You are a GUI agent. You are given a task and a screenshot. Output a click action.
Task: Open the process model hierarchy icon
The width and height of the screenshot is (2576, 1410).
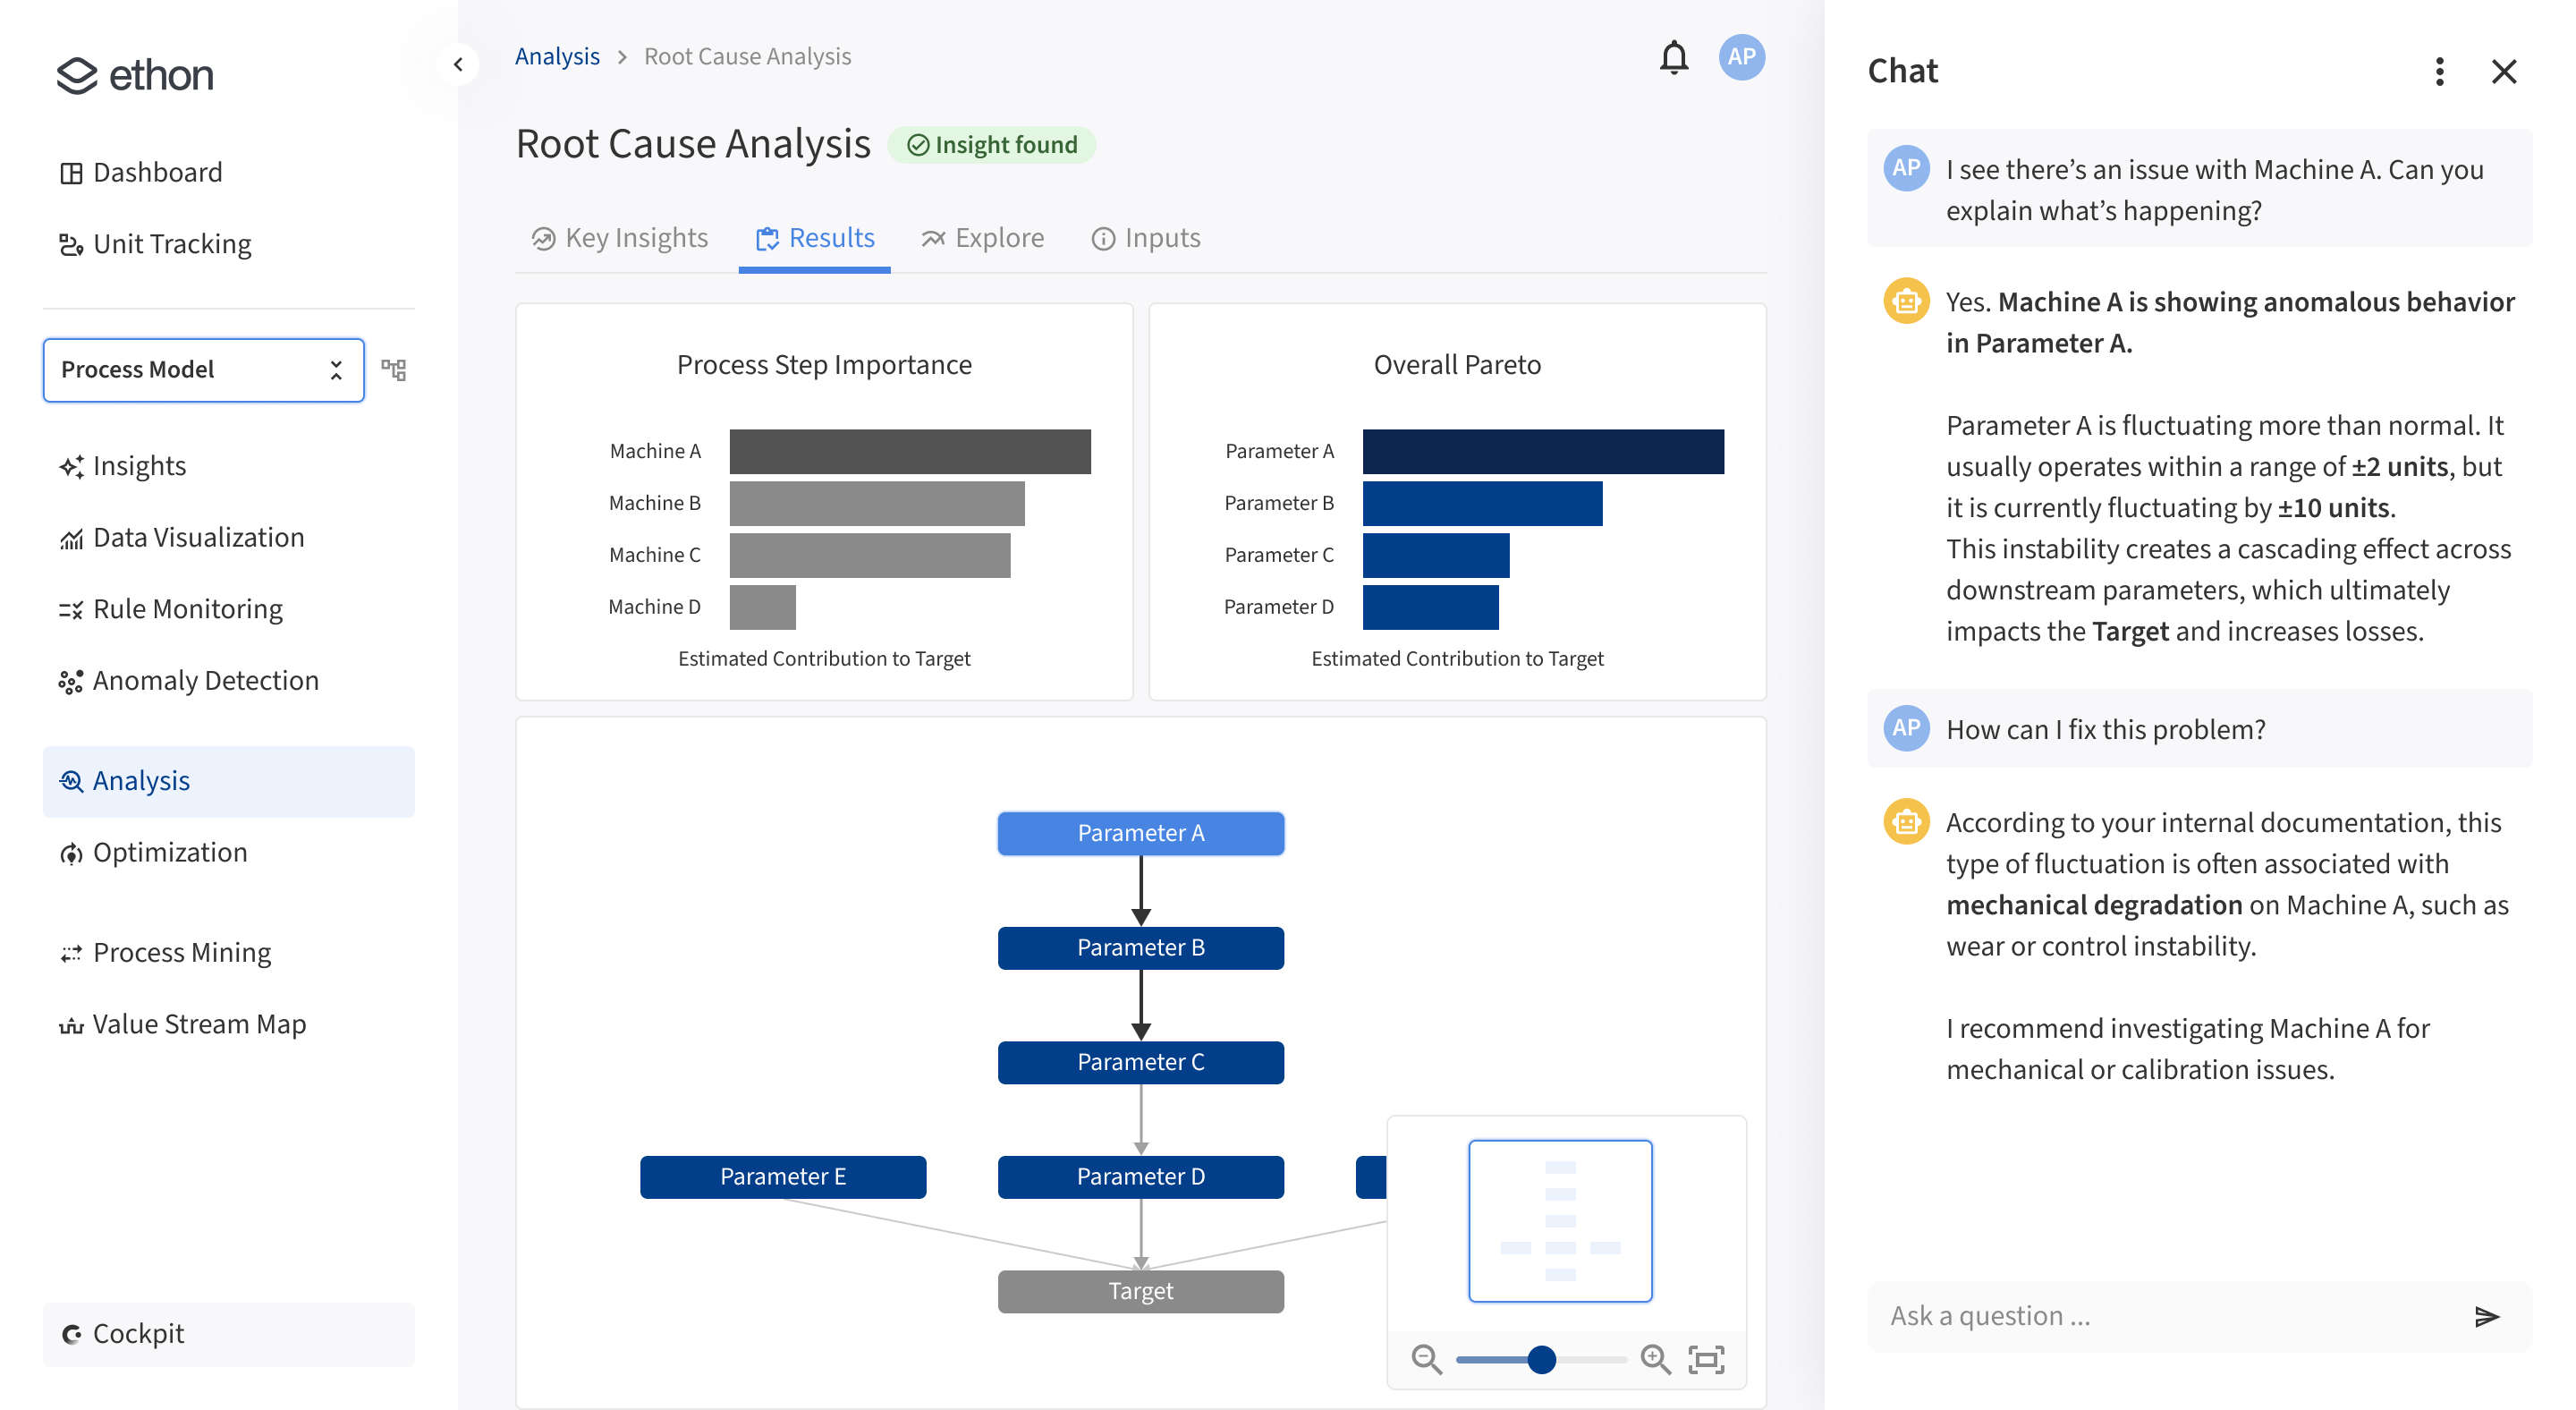394,369
